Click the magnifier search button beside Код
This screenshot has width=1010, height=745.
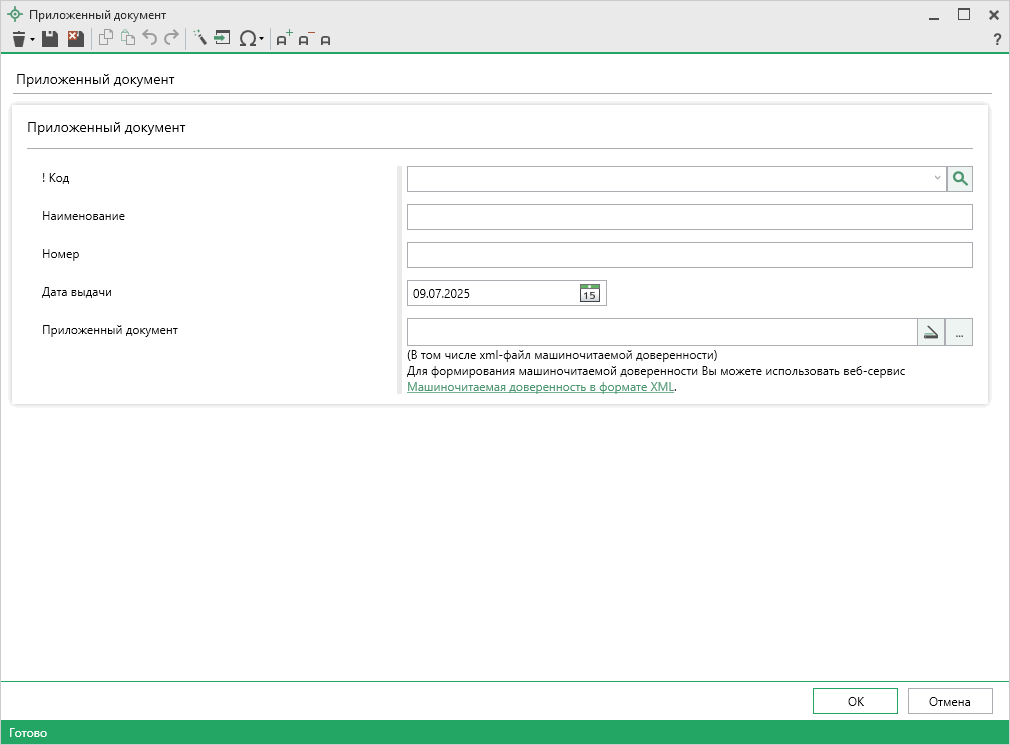[x=960, y=179]
